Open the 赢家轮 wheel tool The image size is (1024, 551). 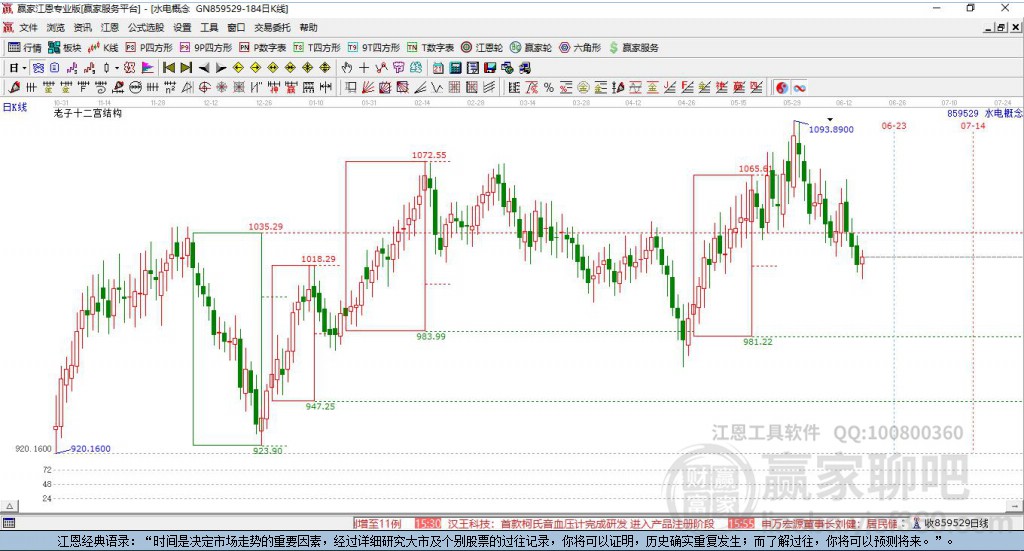coord(531,48)
